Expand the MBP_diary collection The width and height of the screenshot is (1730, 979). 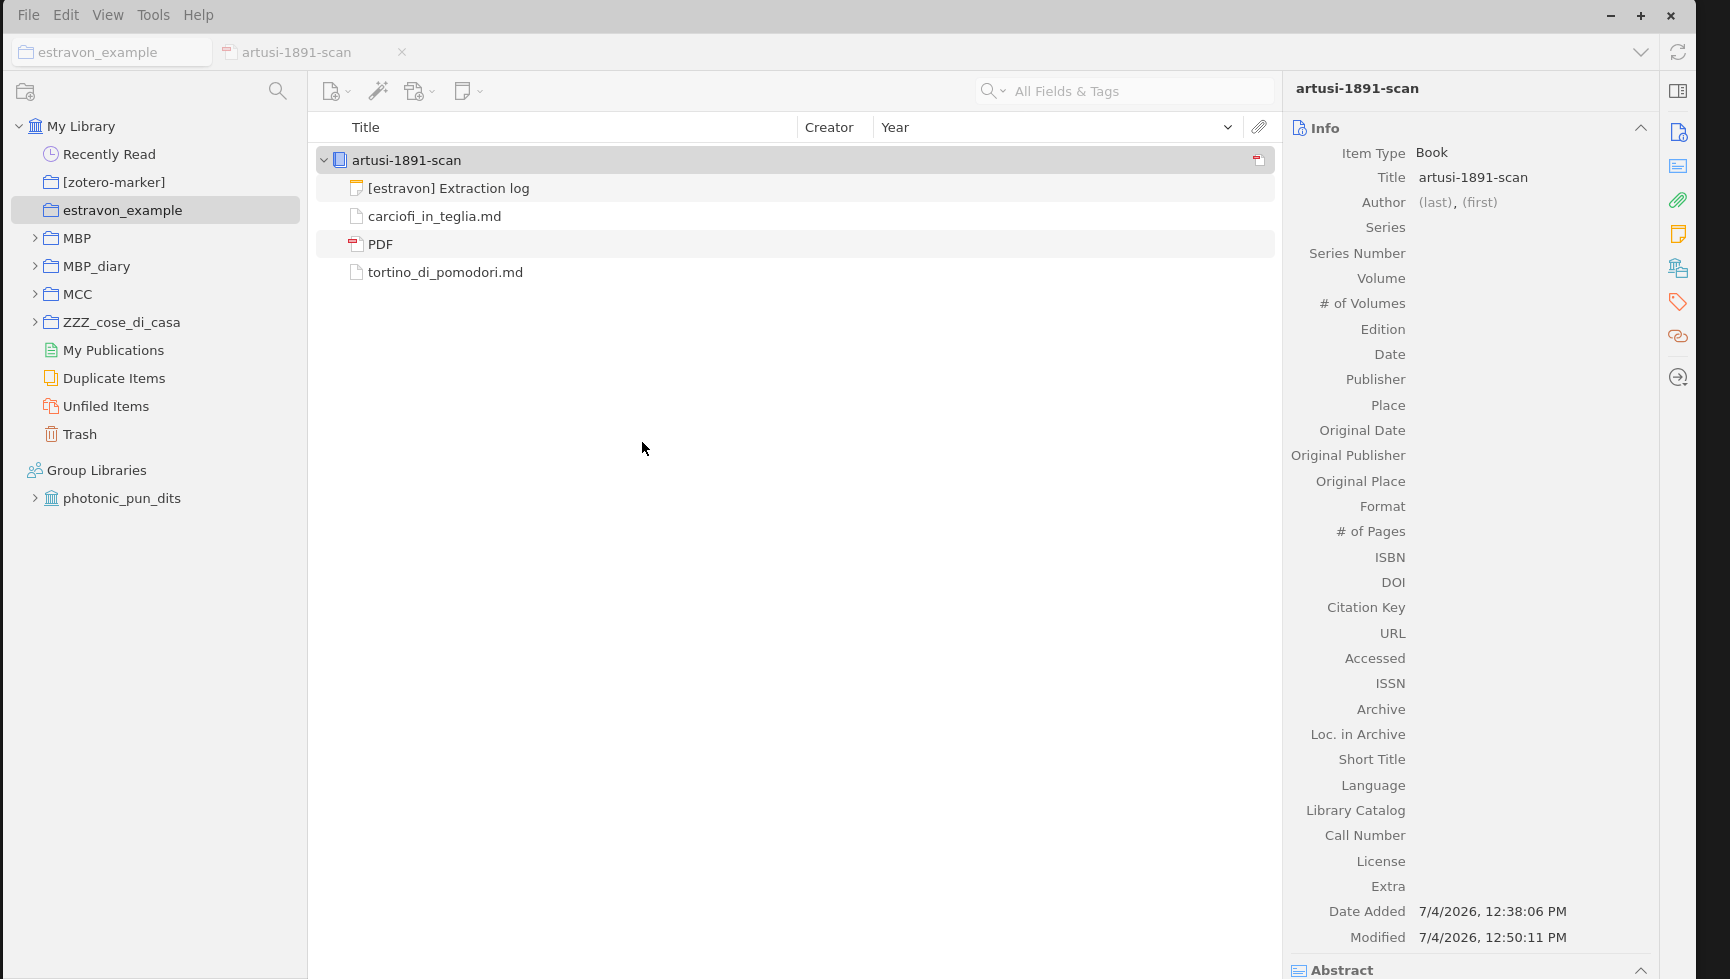35,266
